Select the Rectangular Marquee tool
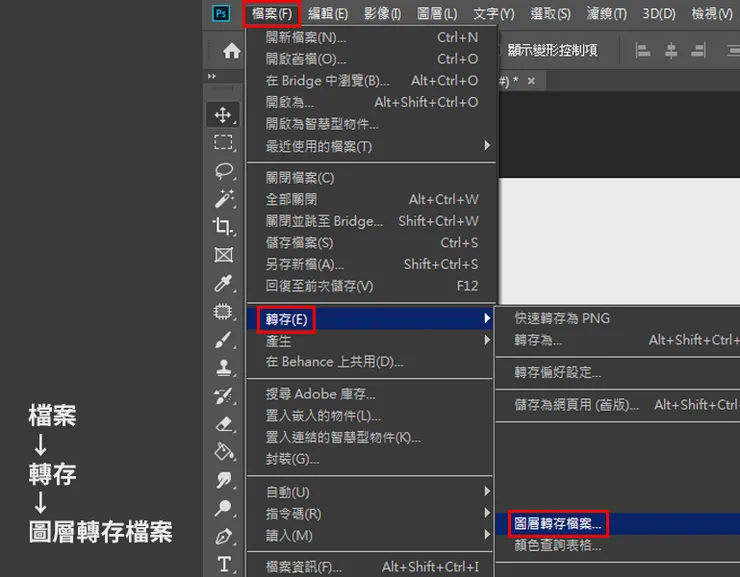Screen dimensions: 740x577 (x=223, y=142)
